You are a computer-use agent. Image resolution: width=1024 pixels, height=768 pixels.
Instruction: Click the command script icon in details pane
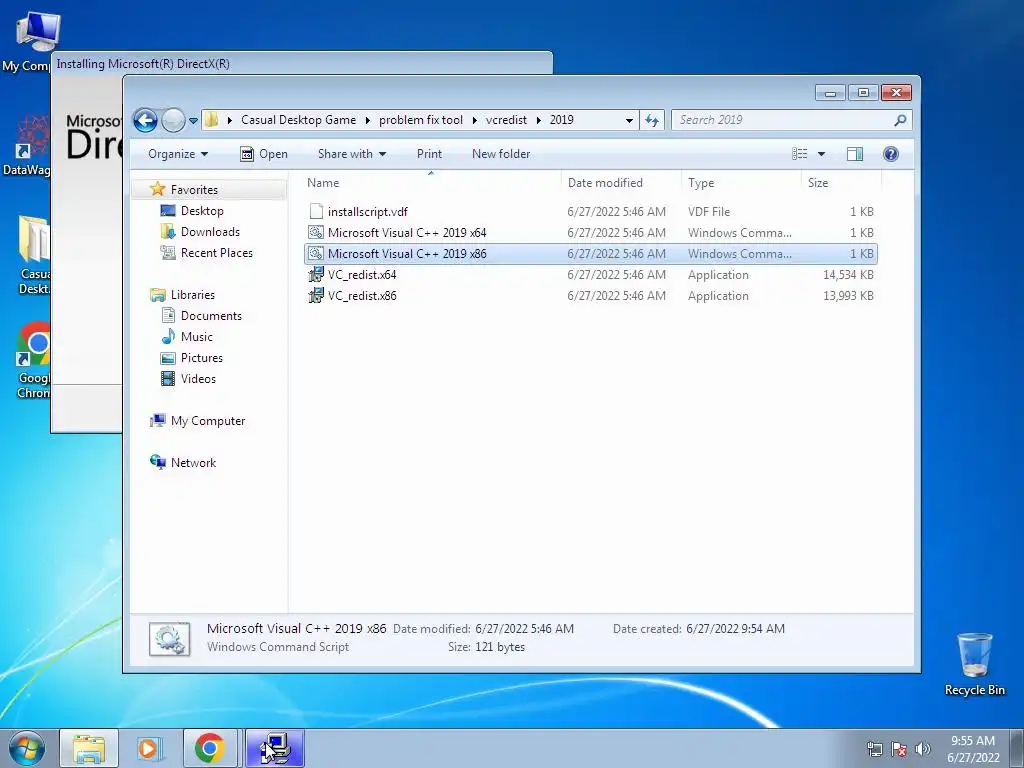click(x=170, y=639)
